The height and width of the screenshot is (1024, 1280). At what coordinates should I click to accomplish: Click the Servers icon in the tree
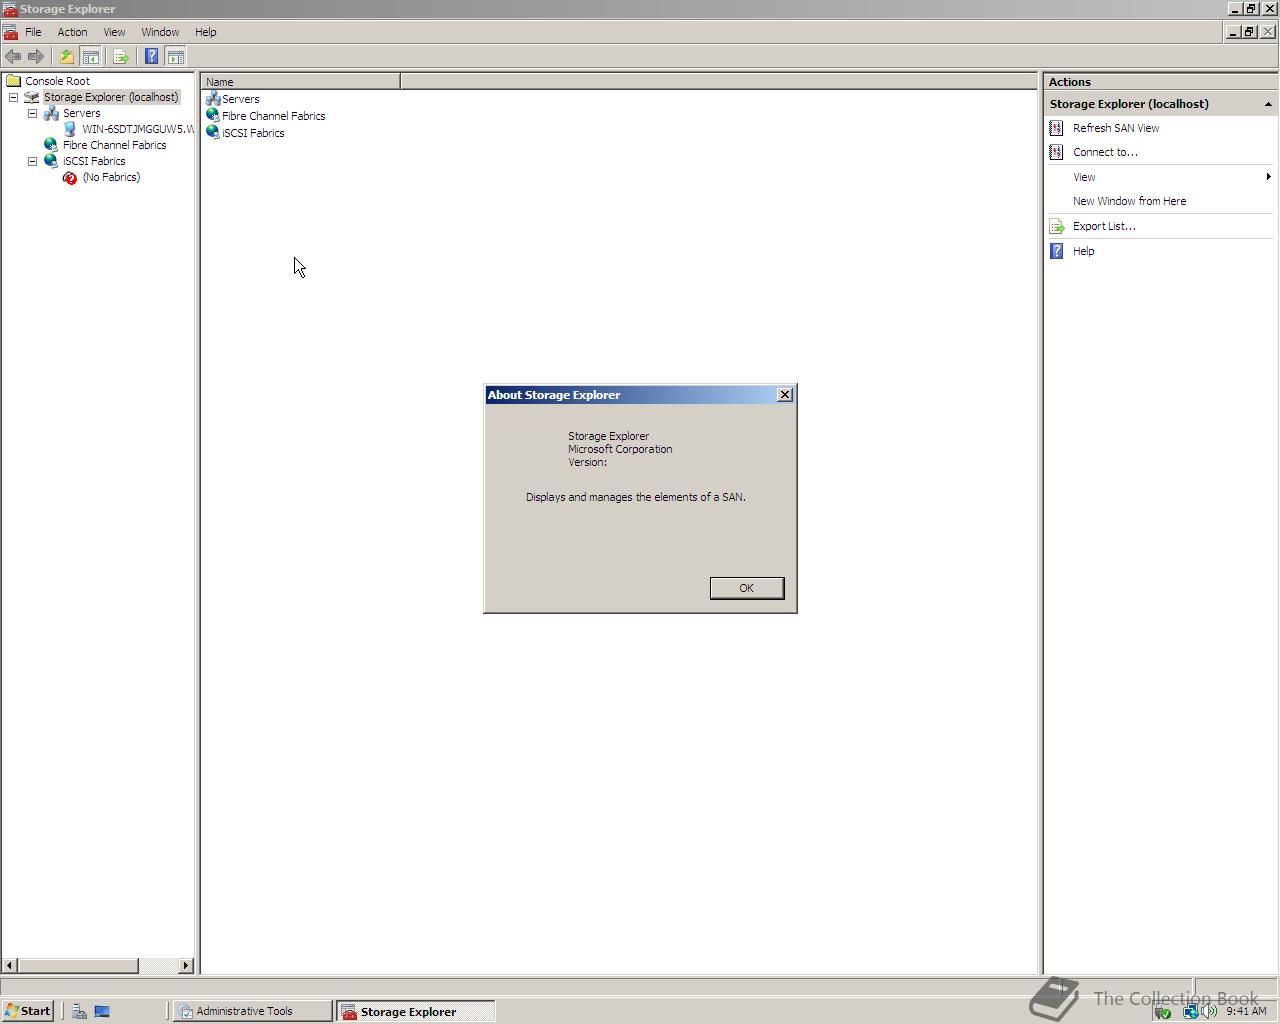(x=51, y=113)
